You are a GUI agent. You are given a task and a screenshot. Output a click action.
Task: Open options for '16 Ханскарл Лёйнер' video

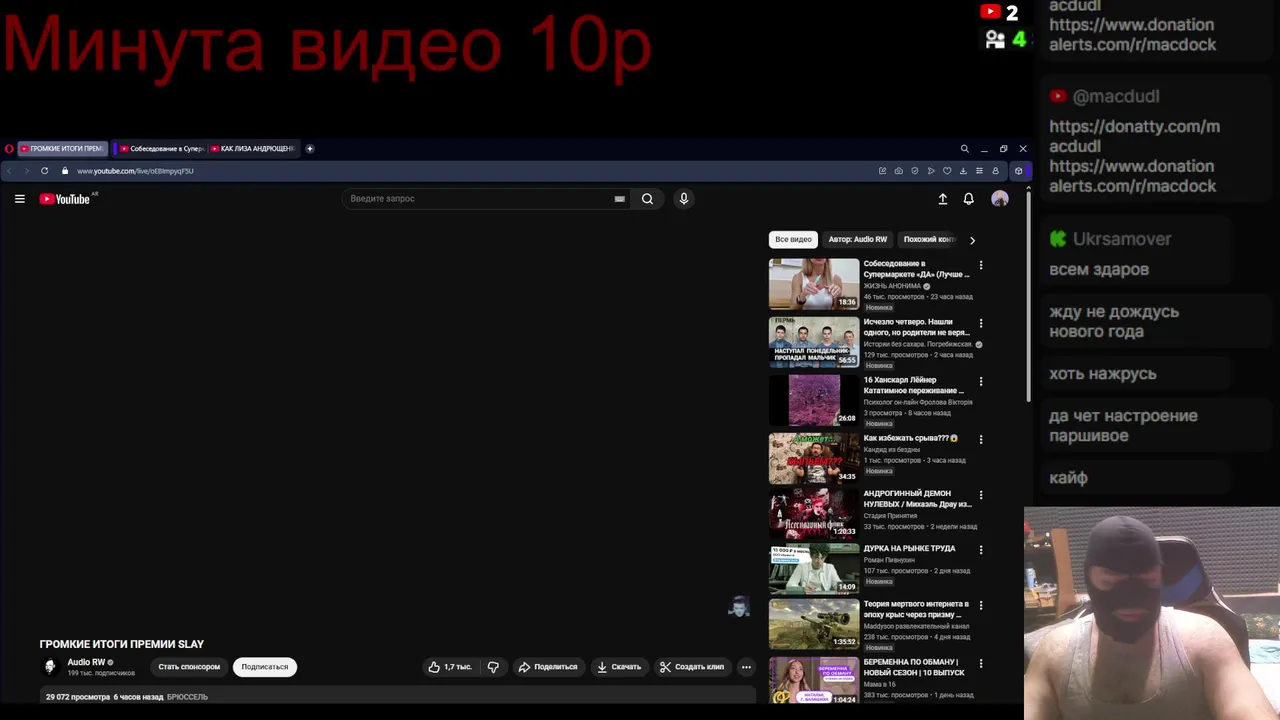coord(980,381)
